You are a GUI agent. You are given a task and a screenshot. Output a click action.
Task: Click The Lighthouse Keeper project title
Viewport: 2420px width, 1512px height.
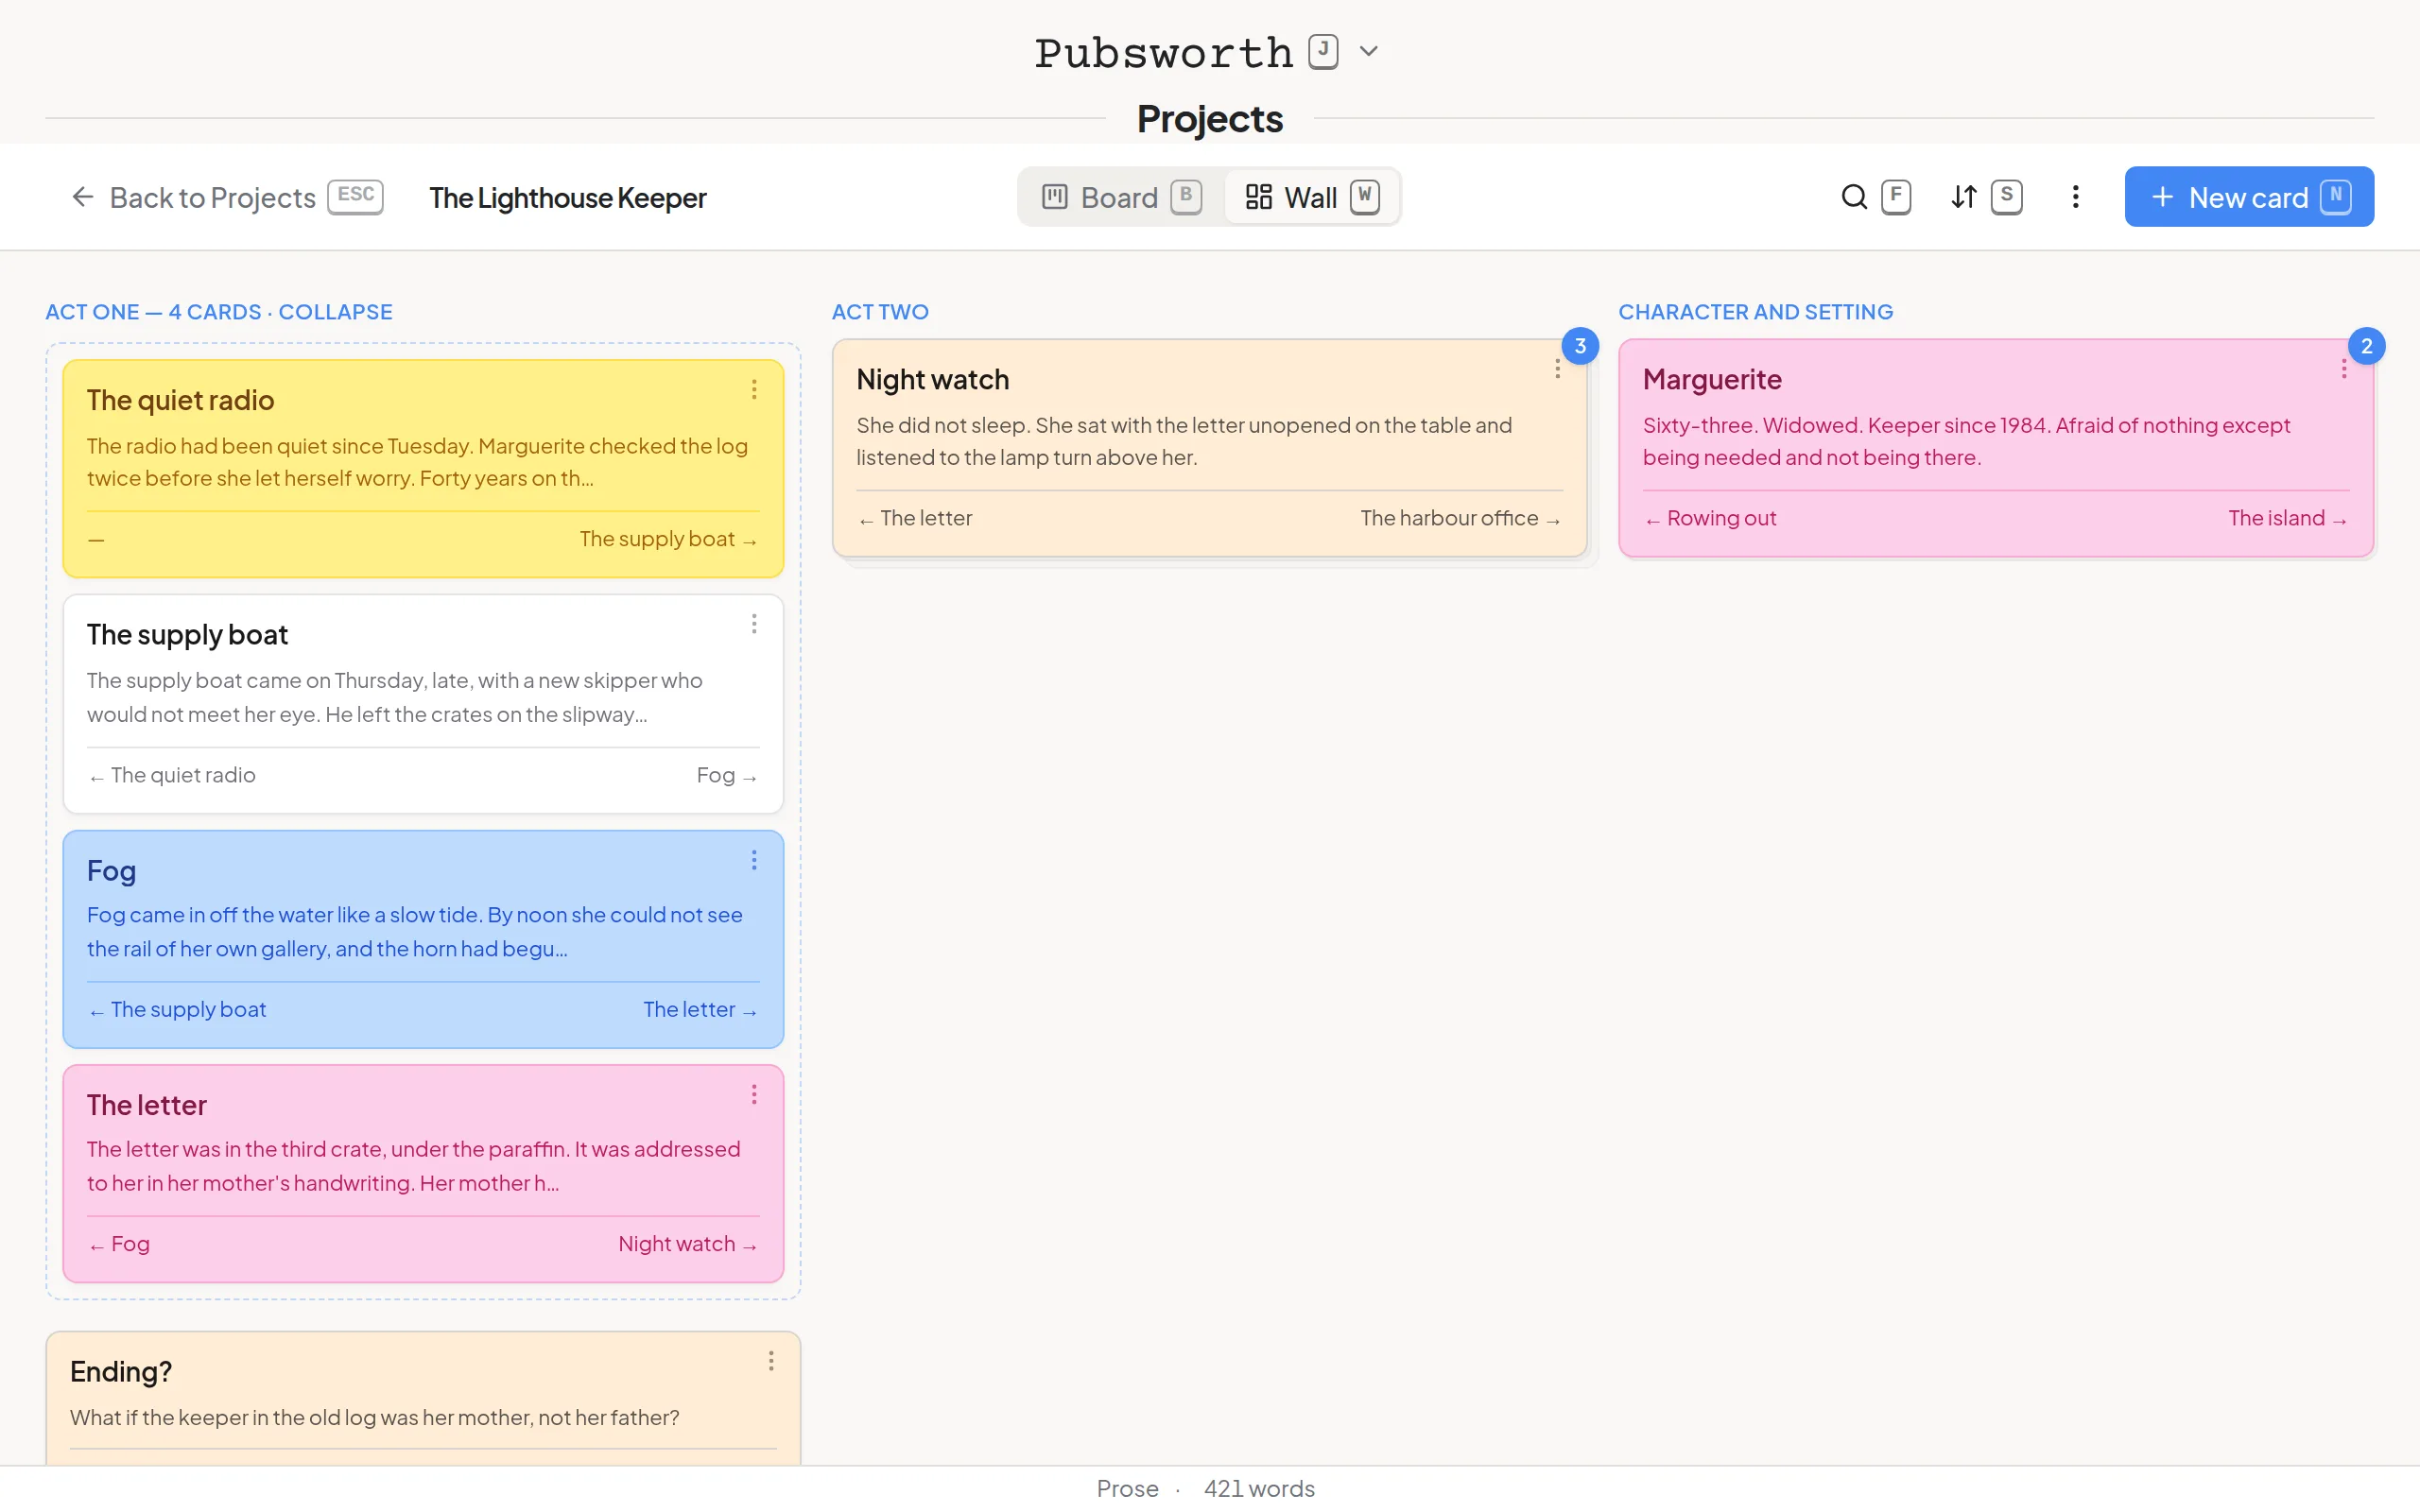point(568,198)
